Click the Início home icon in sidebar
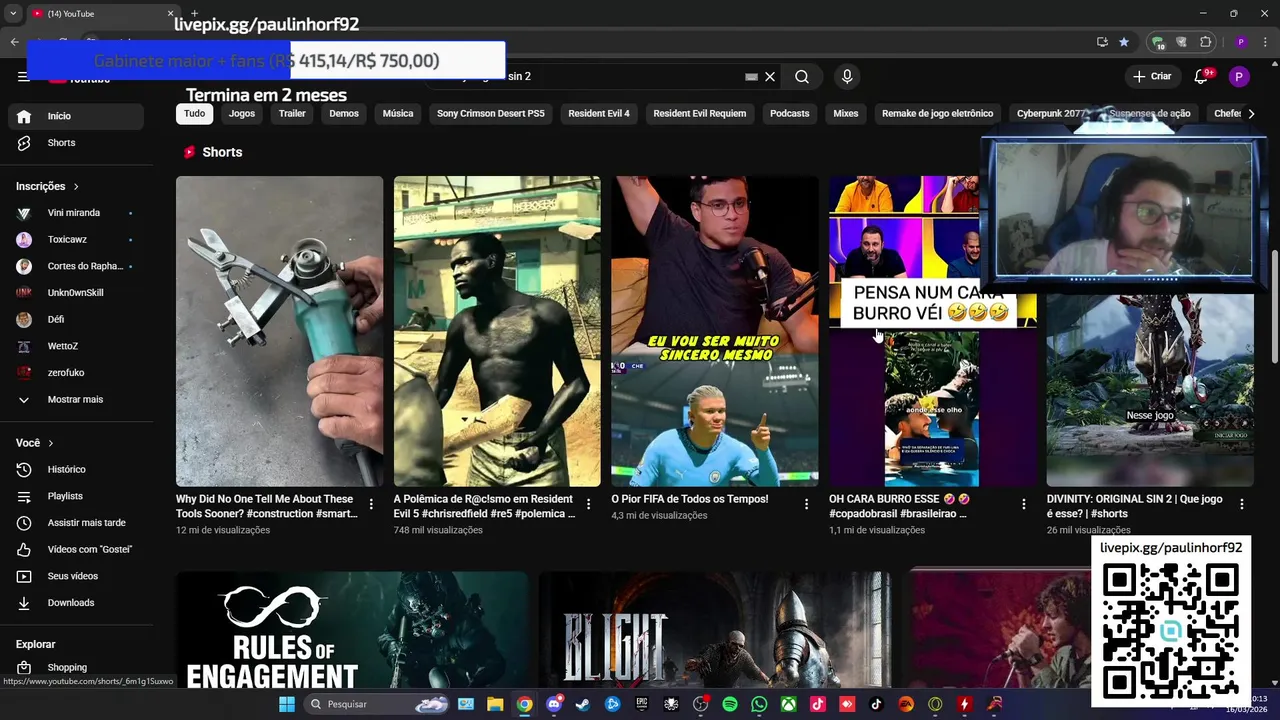 point(24,116)
